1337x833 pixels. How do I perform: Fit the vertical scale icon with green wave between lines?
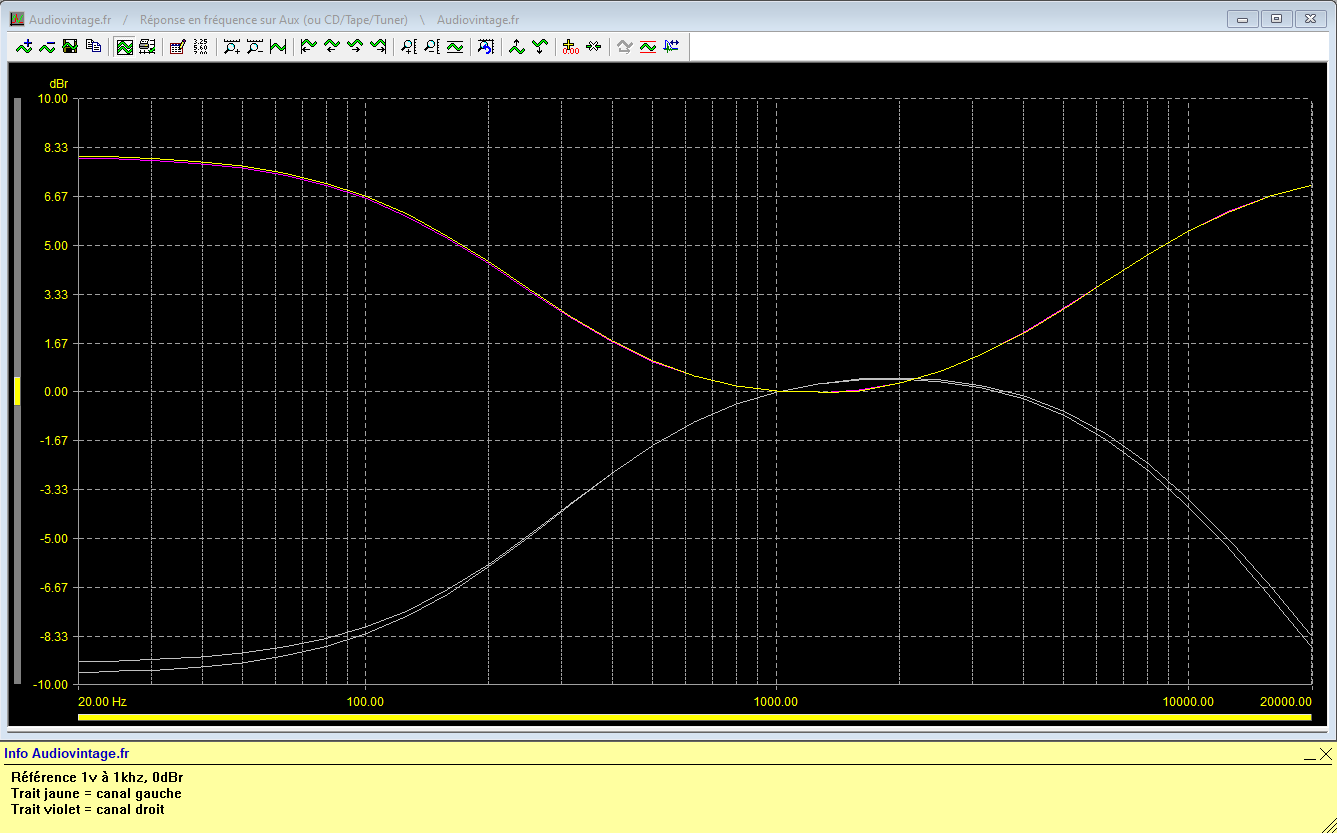click(x=454, y=46)
